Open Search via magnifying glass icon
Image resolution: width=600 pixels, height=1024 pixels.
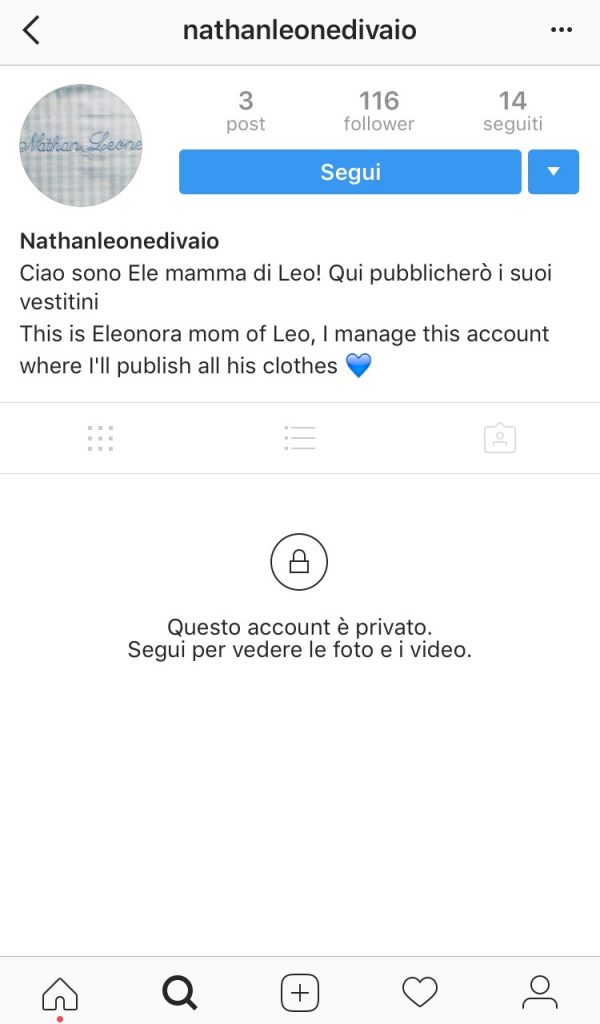[180, 993]
